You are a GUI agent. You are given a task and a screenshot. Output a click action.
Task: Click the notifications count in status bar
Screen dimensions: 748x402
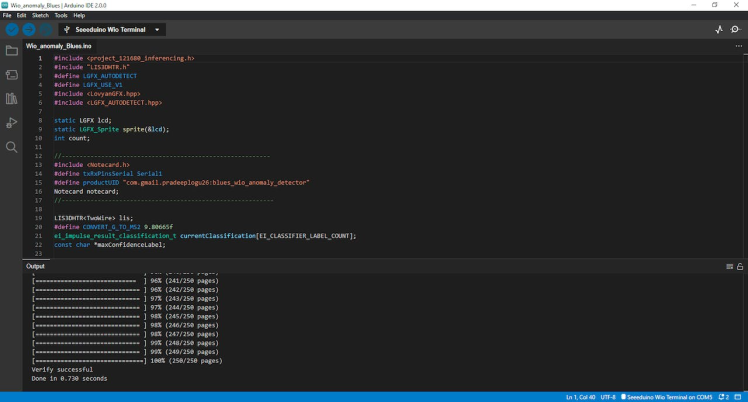pyautogui.click(x=722, y=397)
